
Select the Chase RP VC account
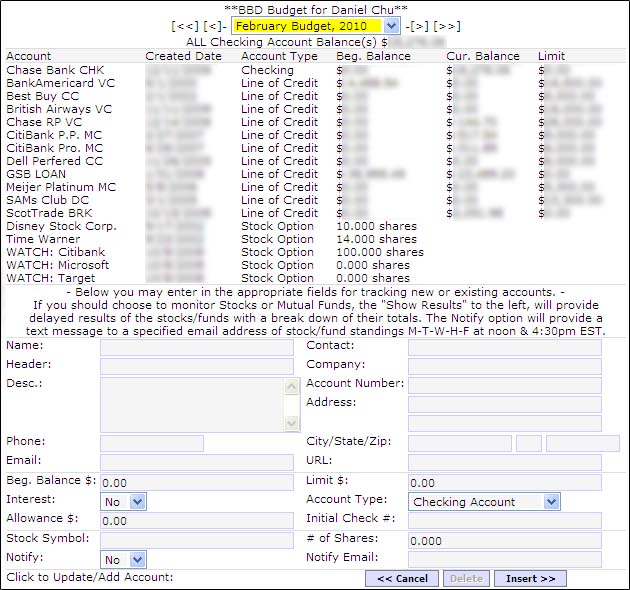point(44,122)
